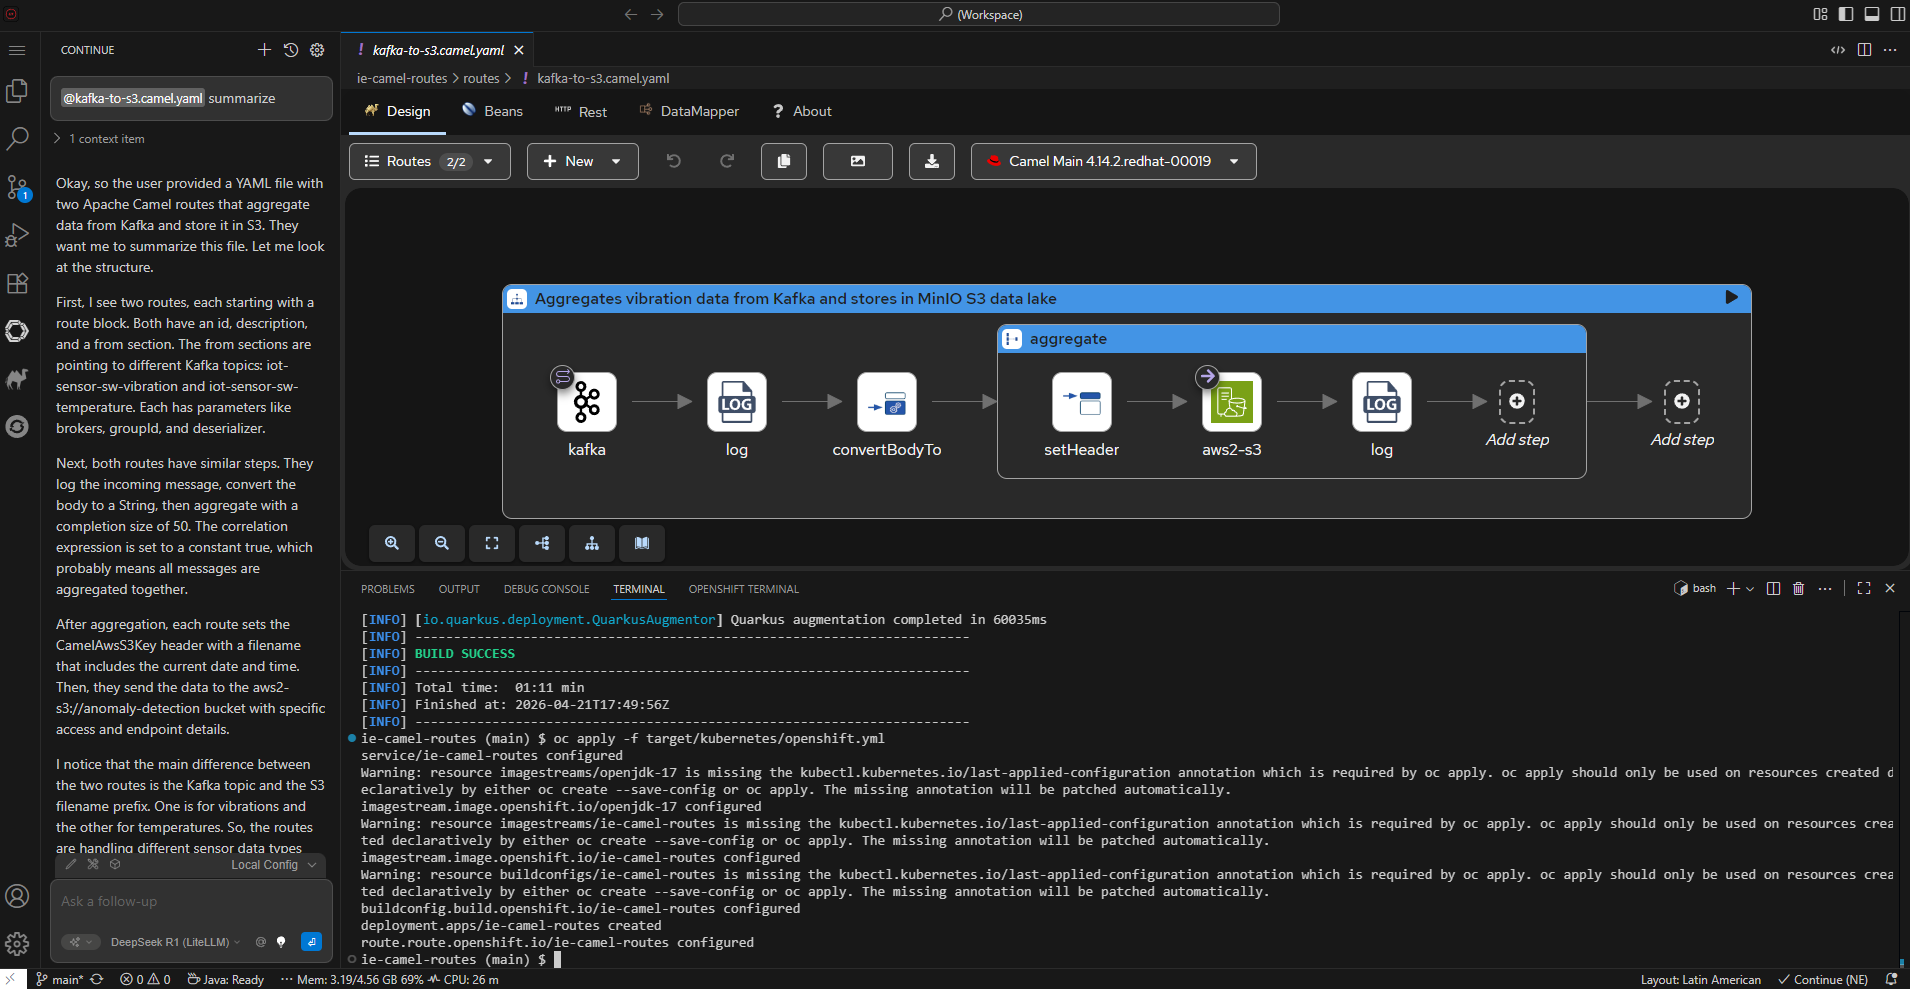Image resolution: width=1910 pixels, height=989 pixels.
Task: Send the chat message with enter button
Action: pyautogui.click(x=312, y=942)
